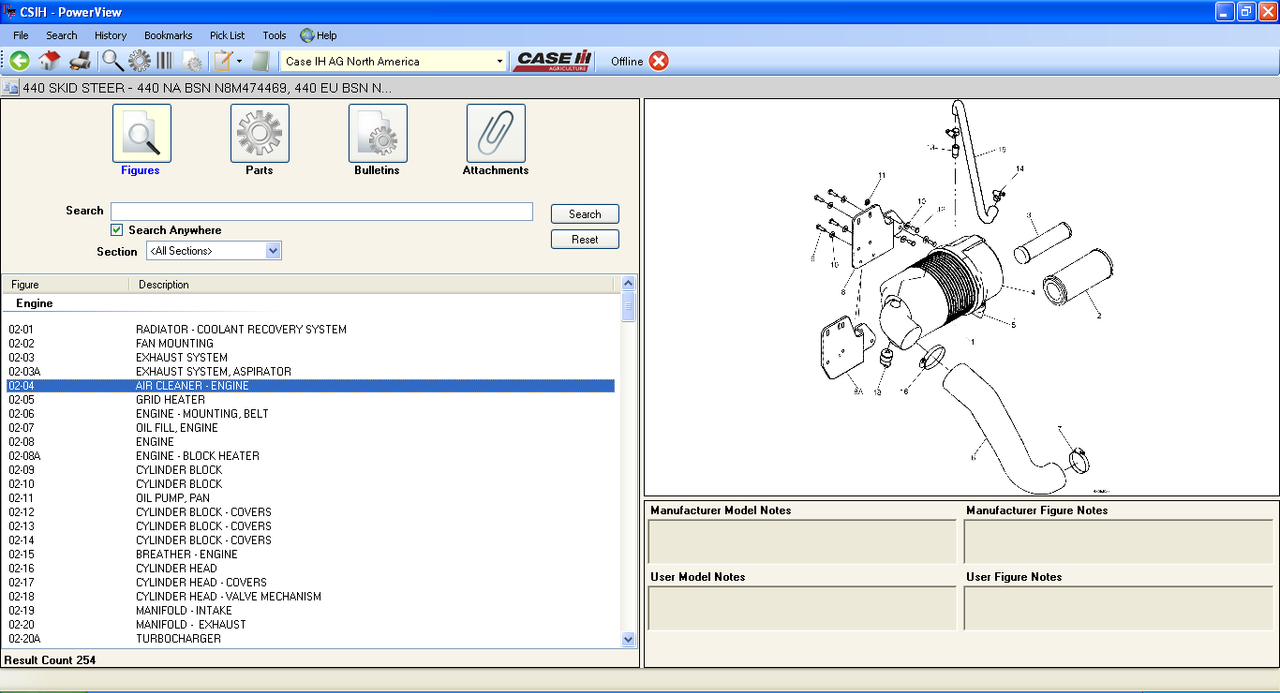Select row 02-05 GRID HEATER

[x=310, y=400]
